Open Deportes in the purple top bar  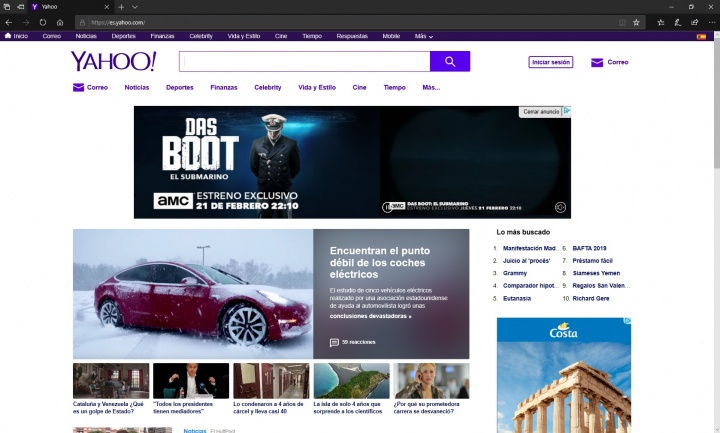tap(124, 36)
